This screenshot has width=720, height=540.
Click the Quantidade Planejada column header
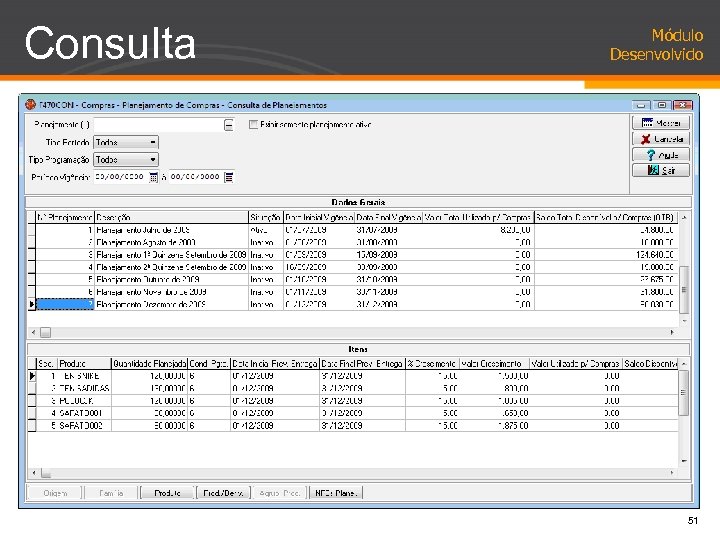[150, 364]
